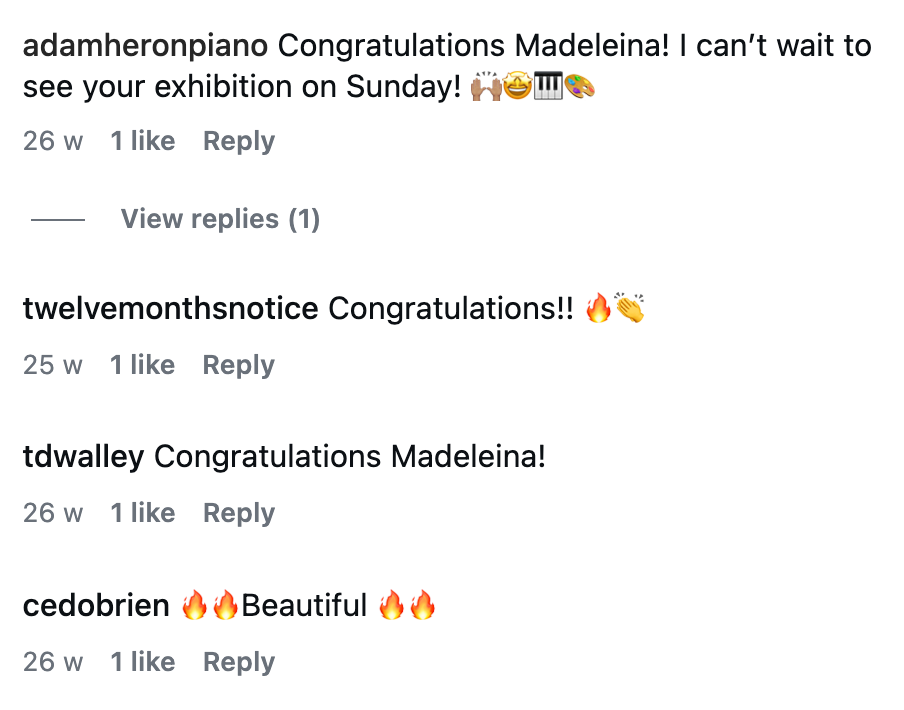
Task: Reply to adamheronpiano's comment
Action: click(x=238, y=141)
